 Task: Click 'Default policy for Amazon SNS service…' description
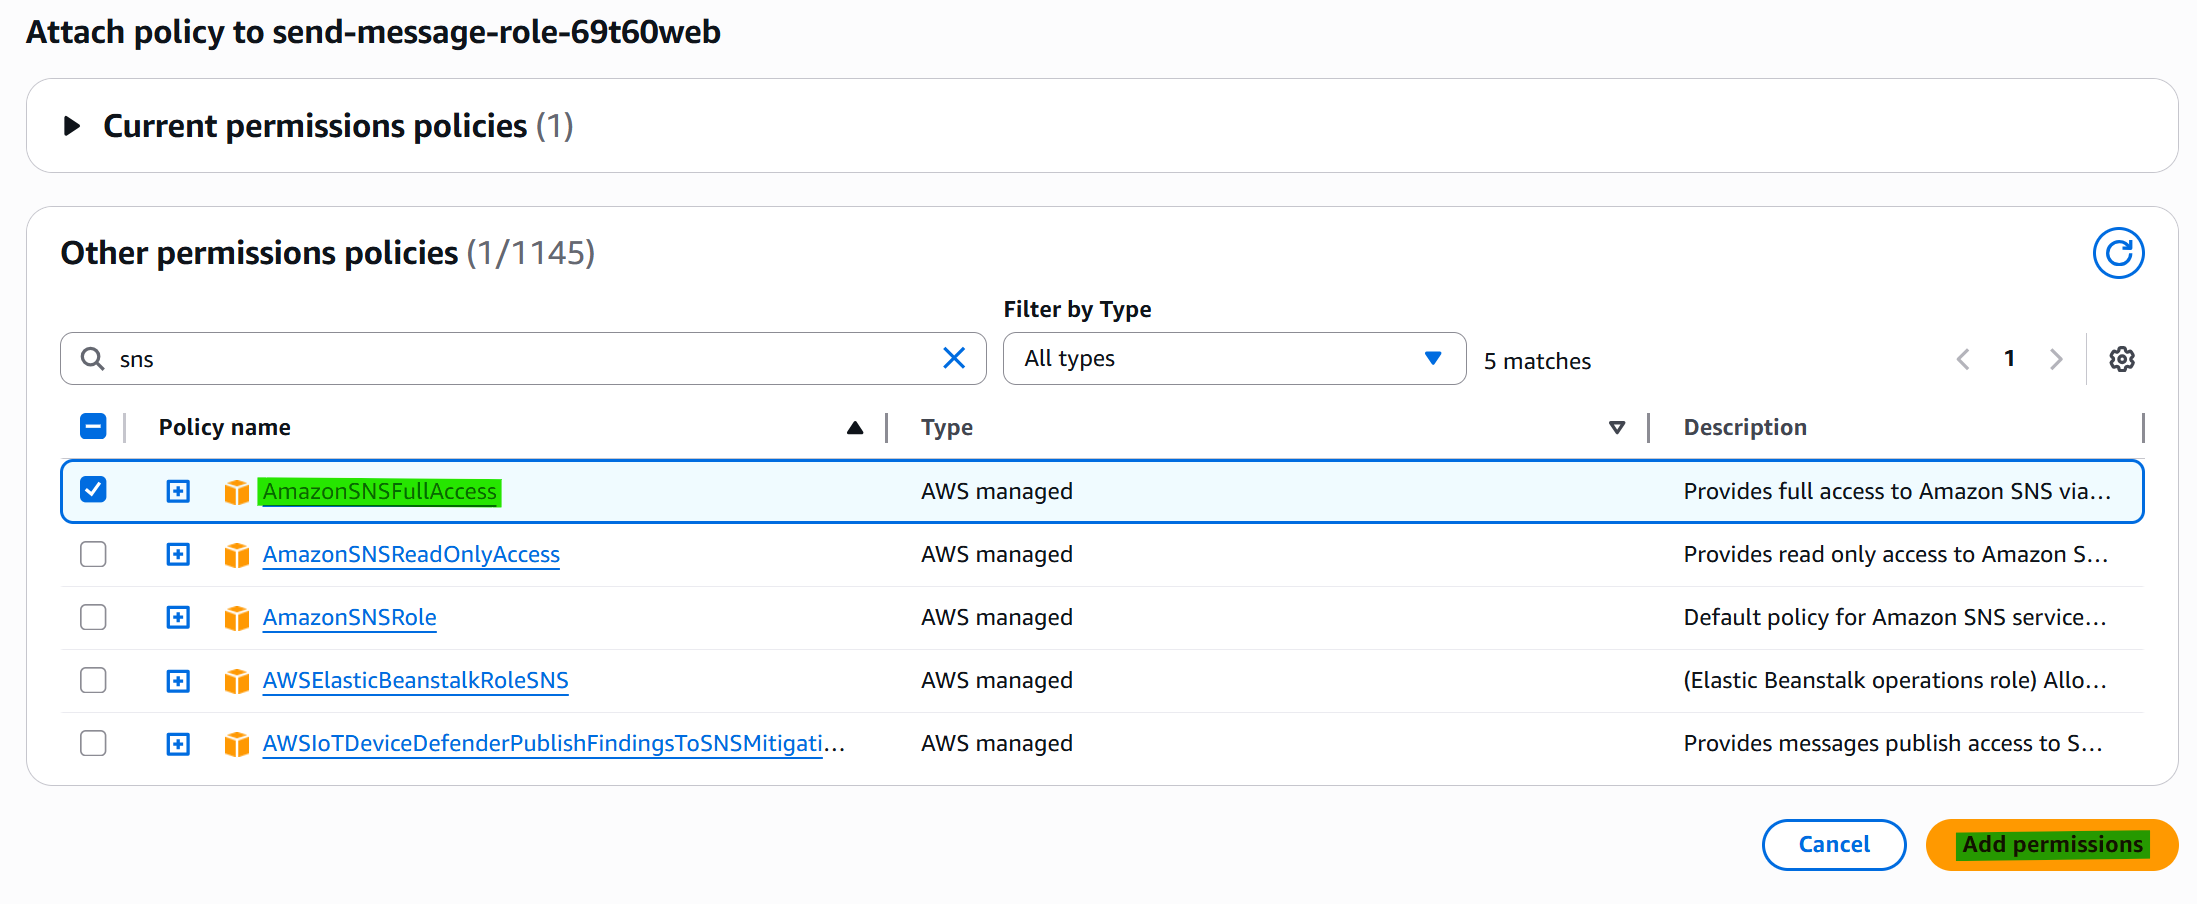pyautogui.click(x=1895, y=617)
